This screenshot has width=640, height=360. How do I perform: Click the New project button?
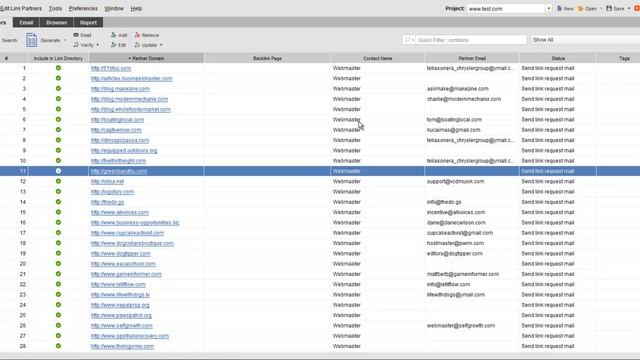(x=565, y=9)
